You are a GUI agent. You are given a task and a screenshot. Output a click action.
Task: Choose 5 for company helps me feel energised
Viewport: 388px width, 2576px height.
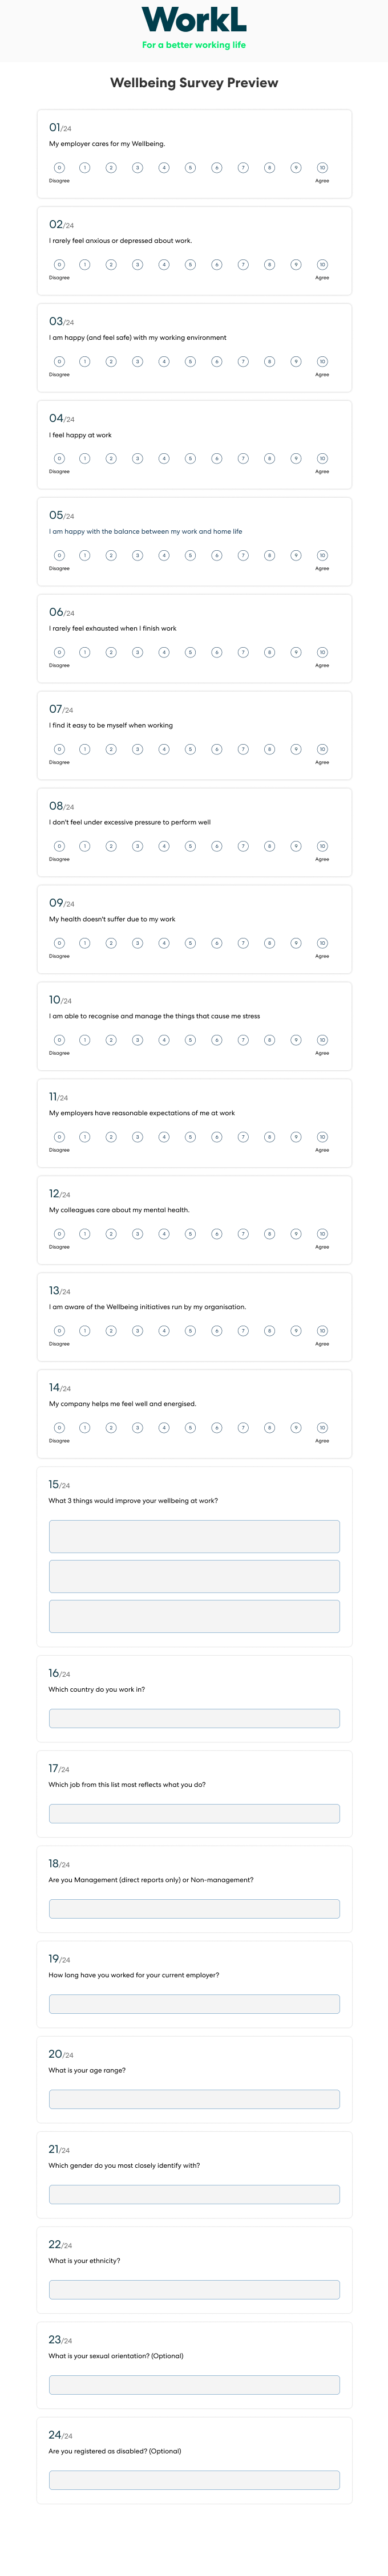click(x=190, y=1428)
